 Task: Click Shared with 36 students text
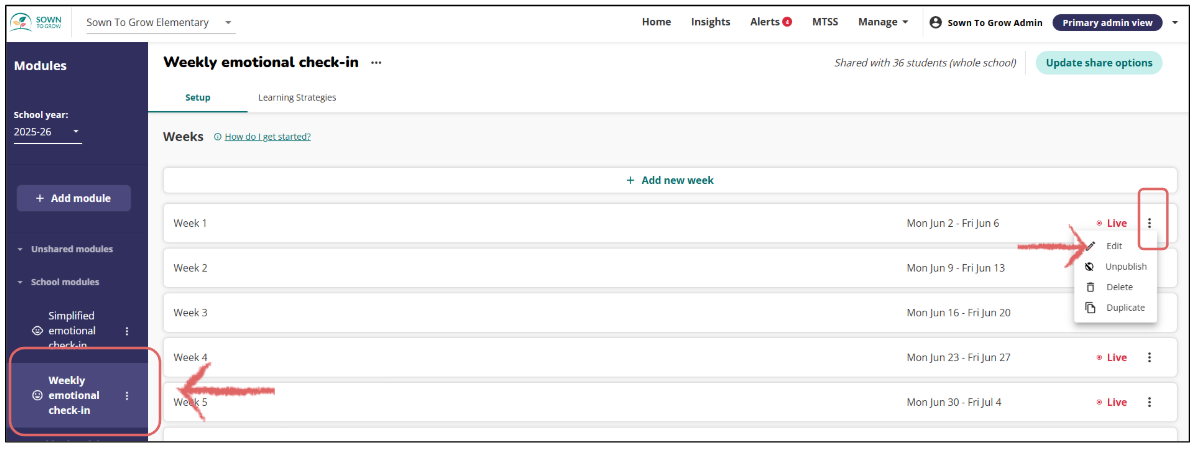coord(925,63)
